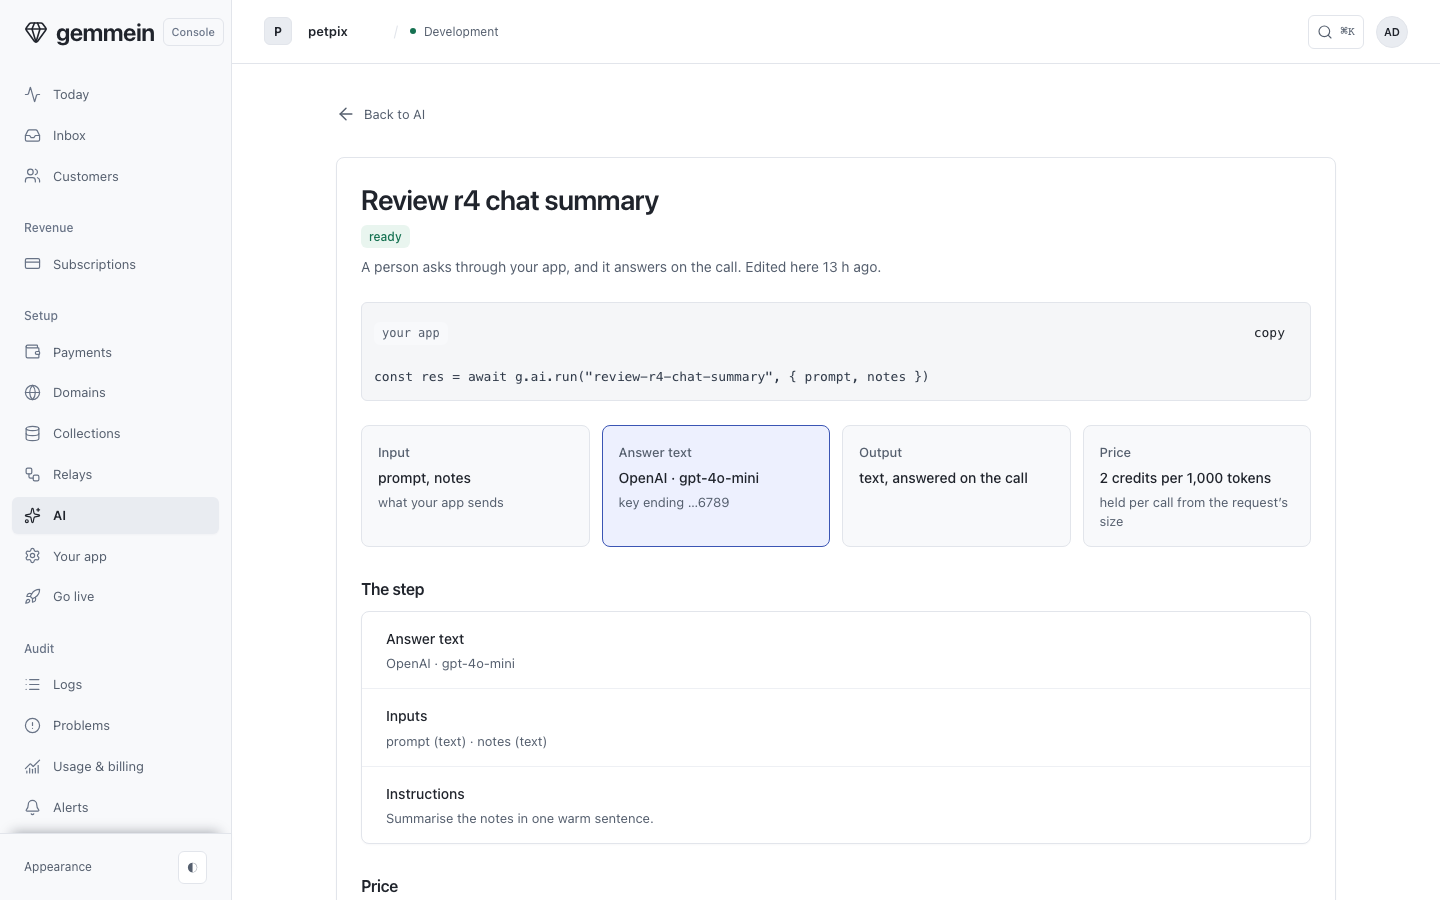Click the ready status badge
Viewport: 1440px width, 900px height.
[x=385, y=237]
